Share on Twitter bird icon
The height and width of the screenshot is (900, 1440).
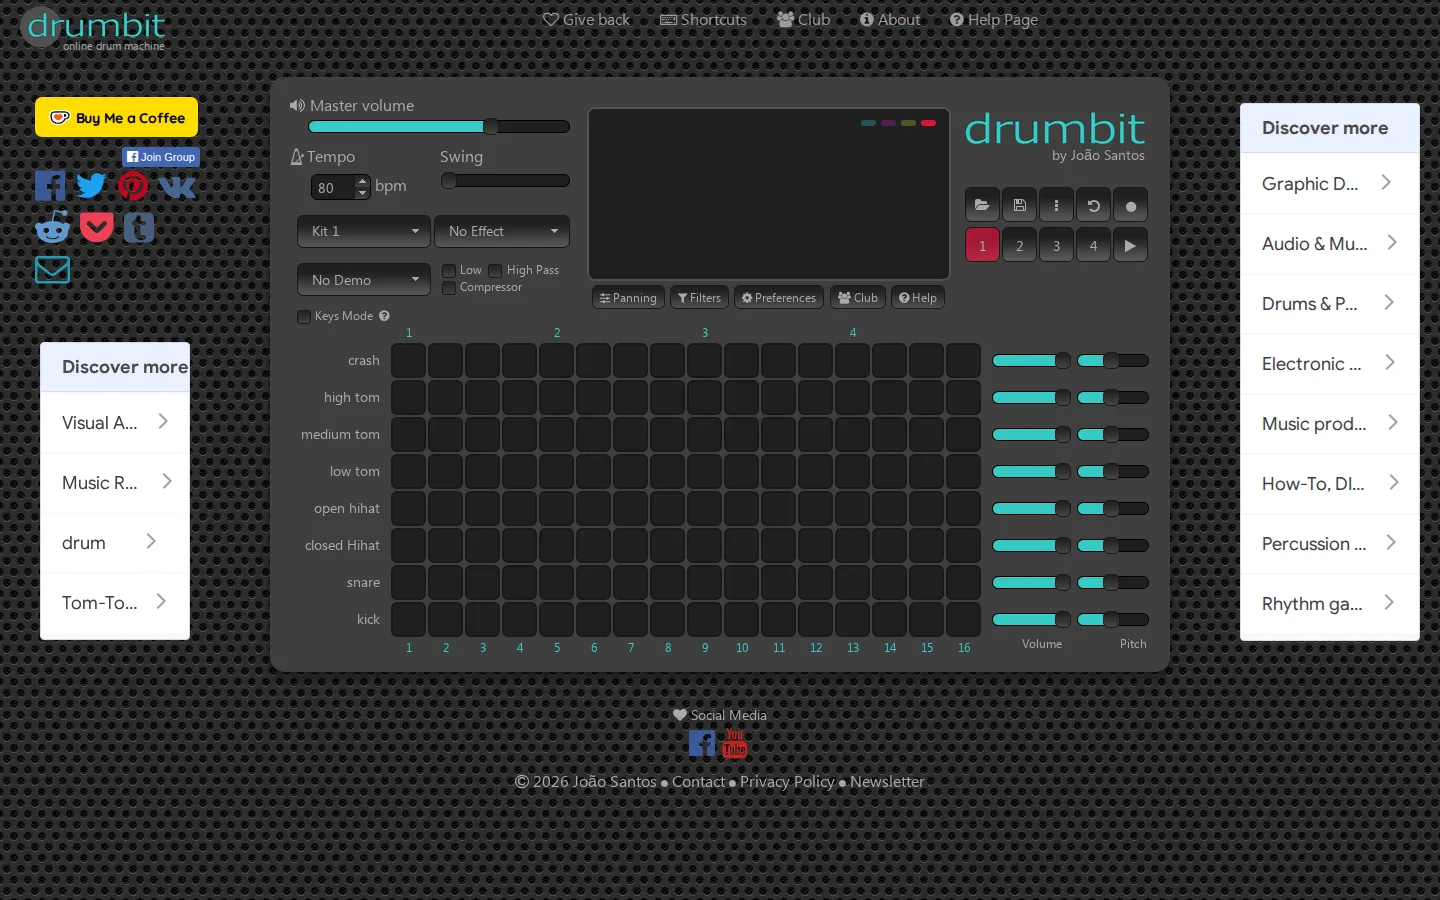tap(91, 185)
